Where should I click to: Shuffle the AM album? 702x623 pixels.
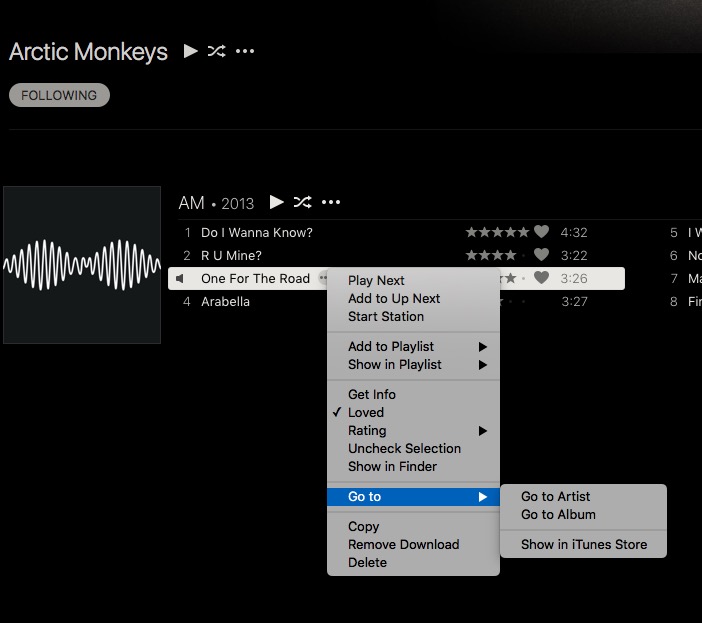pos(303,202)
